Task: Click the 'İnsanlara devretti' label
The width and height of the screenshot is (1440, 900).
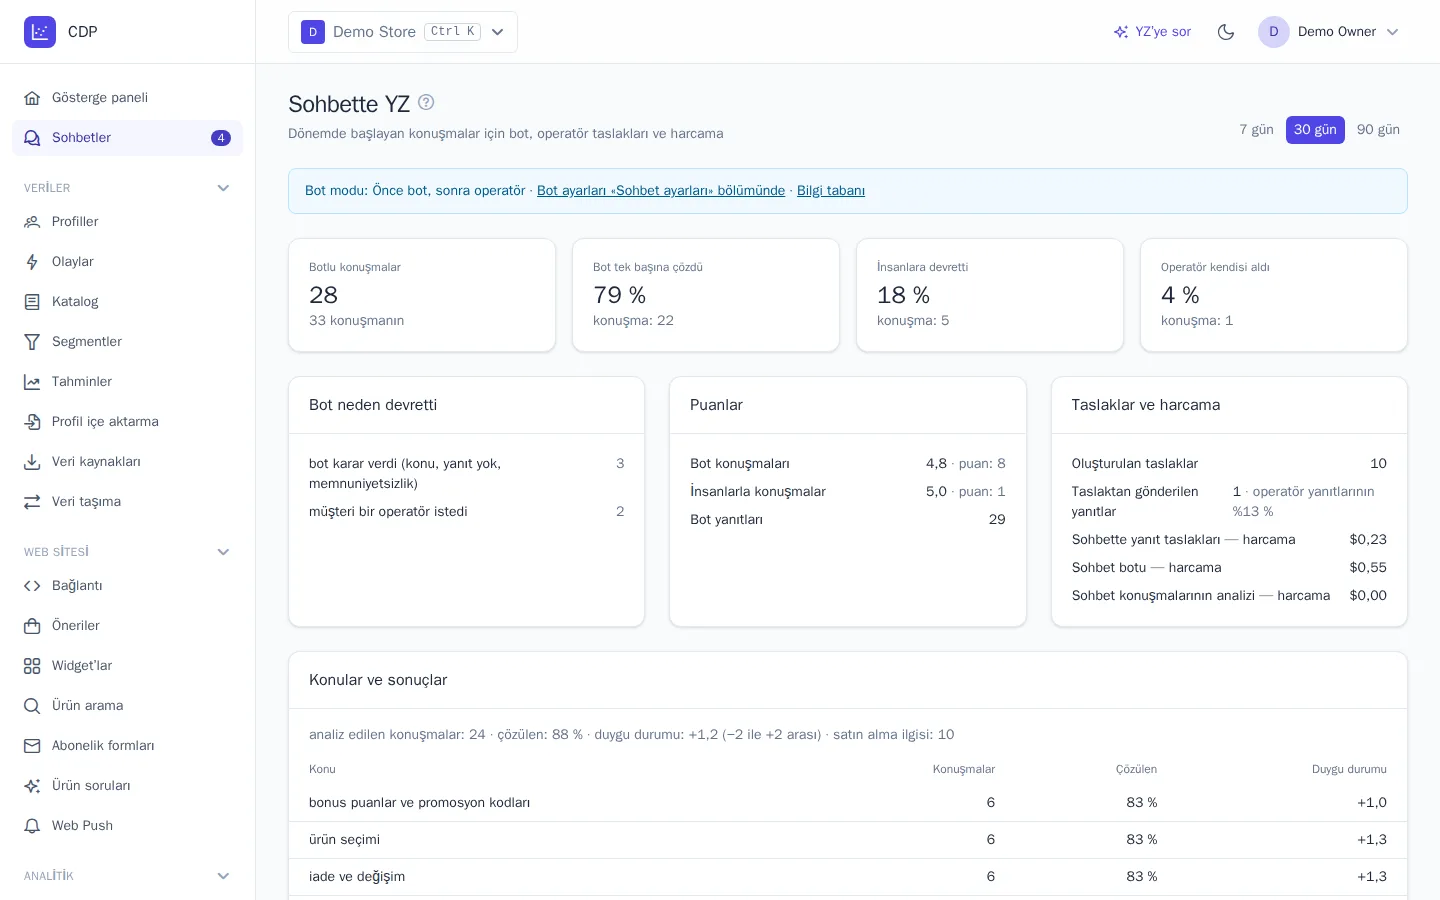Action: coord(922,267)
